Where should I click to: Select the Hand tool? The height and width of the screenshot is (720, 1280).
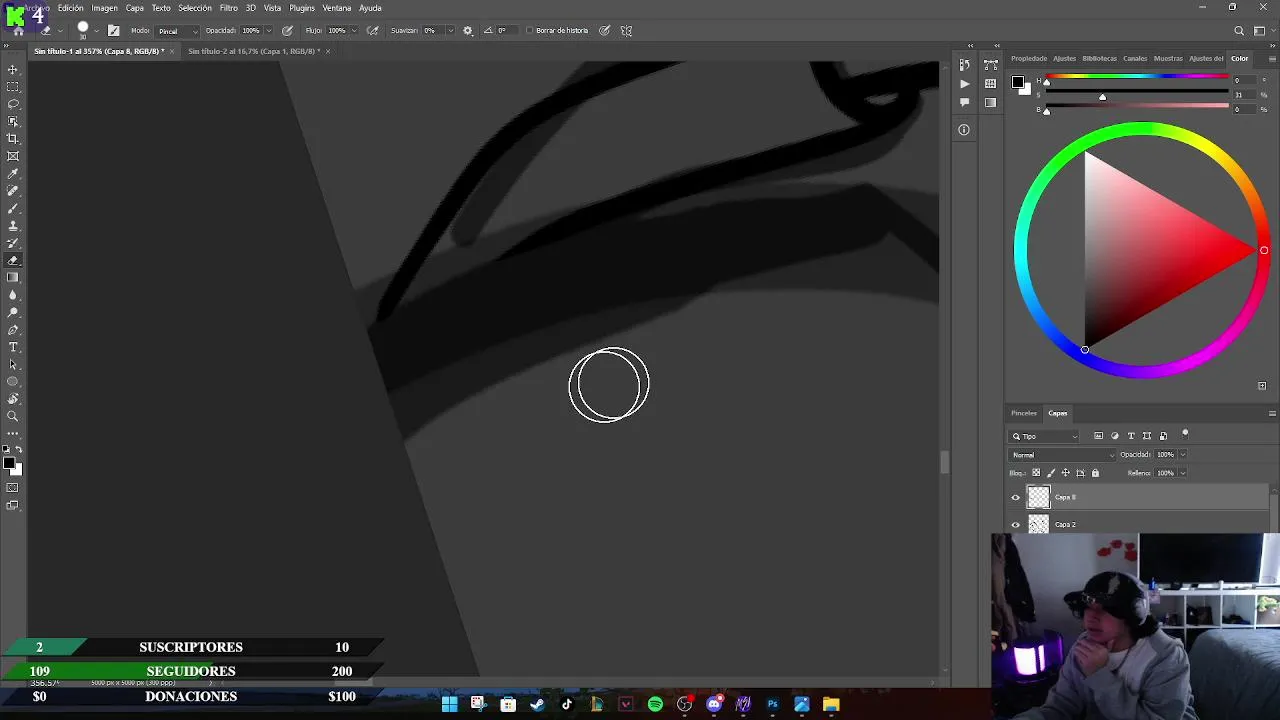[13, 399]
